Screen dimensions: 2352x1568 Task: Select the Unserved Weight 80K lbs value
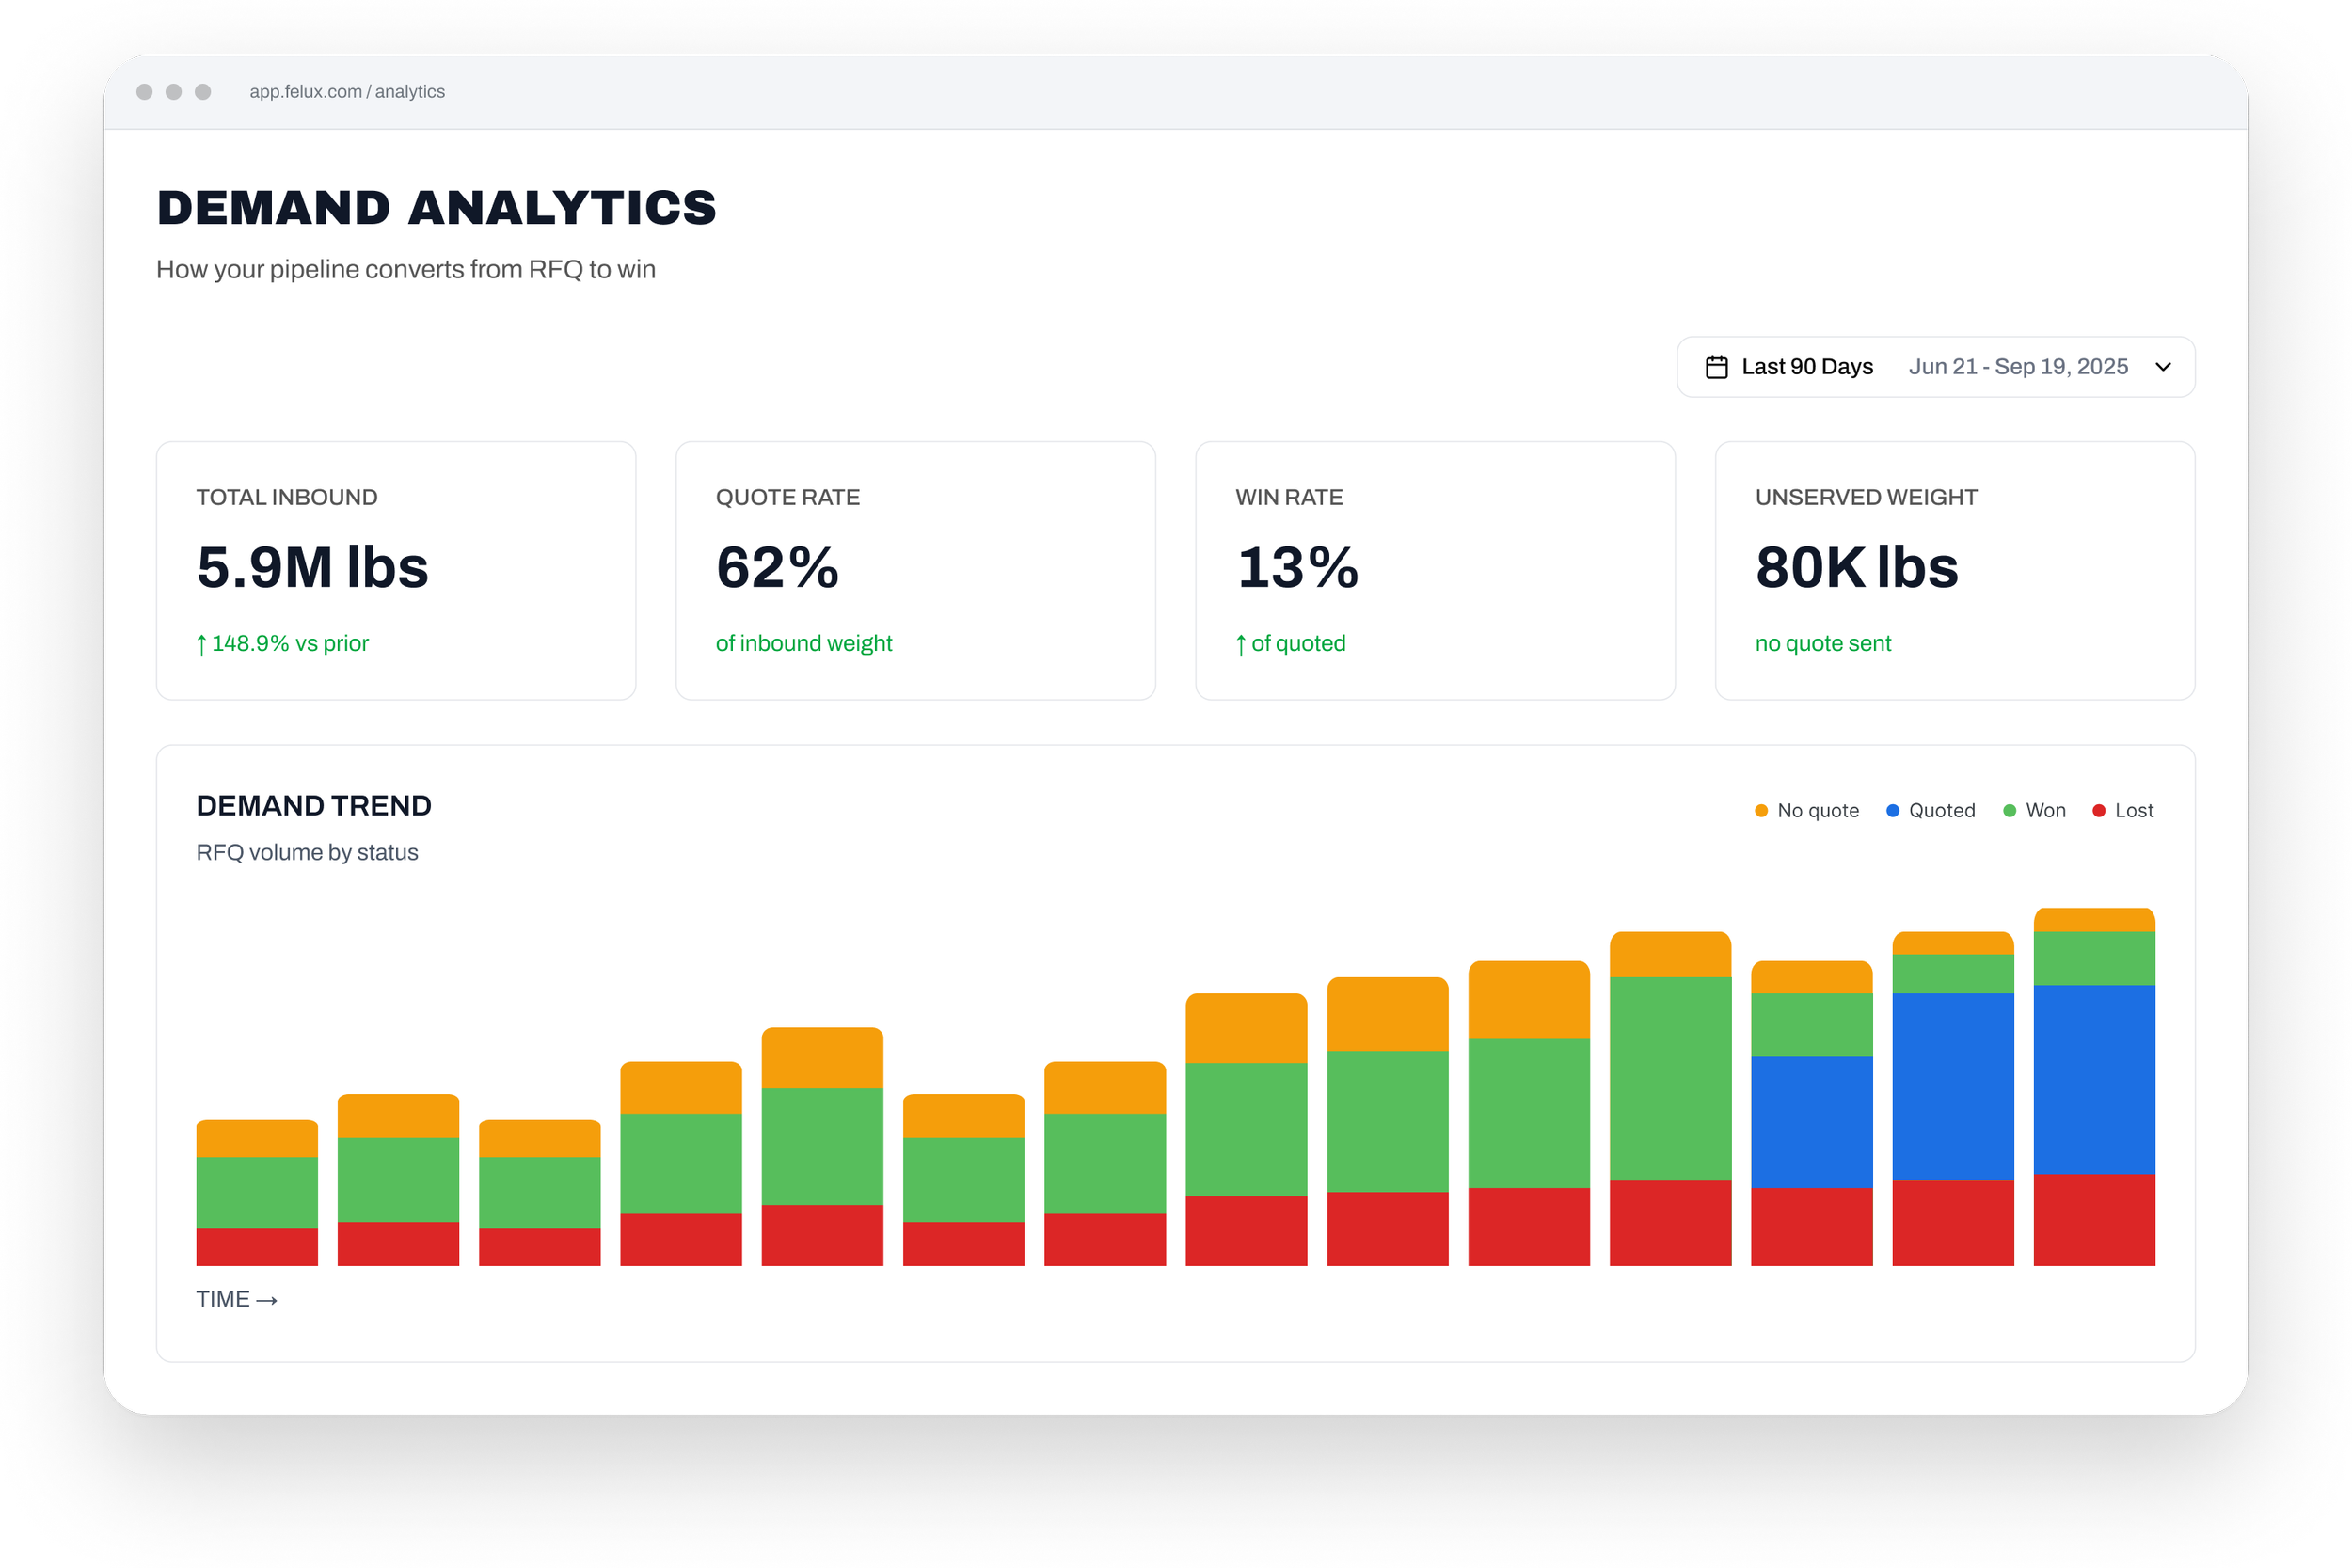pyautogui.click(x=1856, y=568)
